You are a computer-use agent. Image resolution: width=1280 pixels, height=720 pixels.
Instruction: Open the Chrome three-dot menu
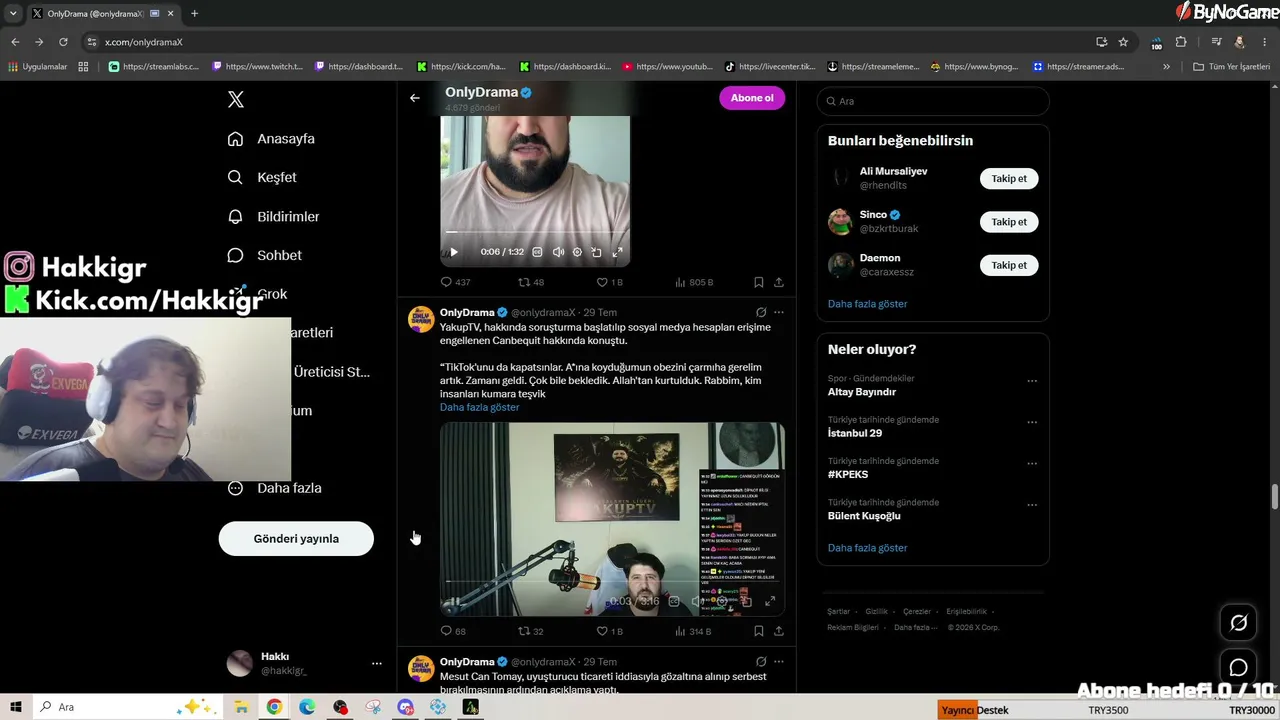[x=1264, y=42]
